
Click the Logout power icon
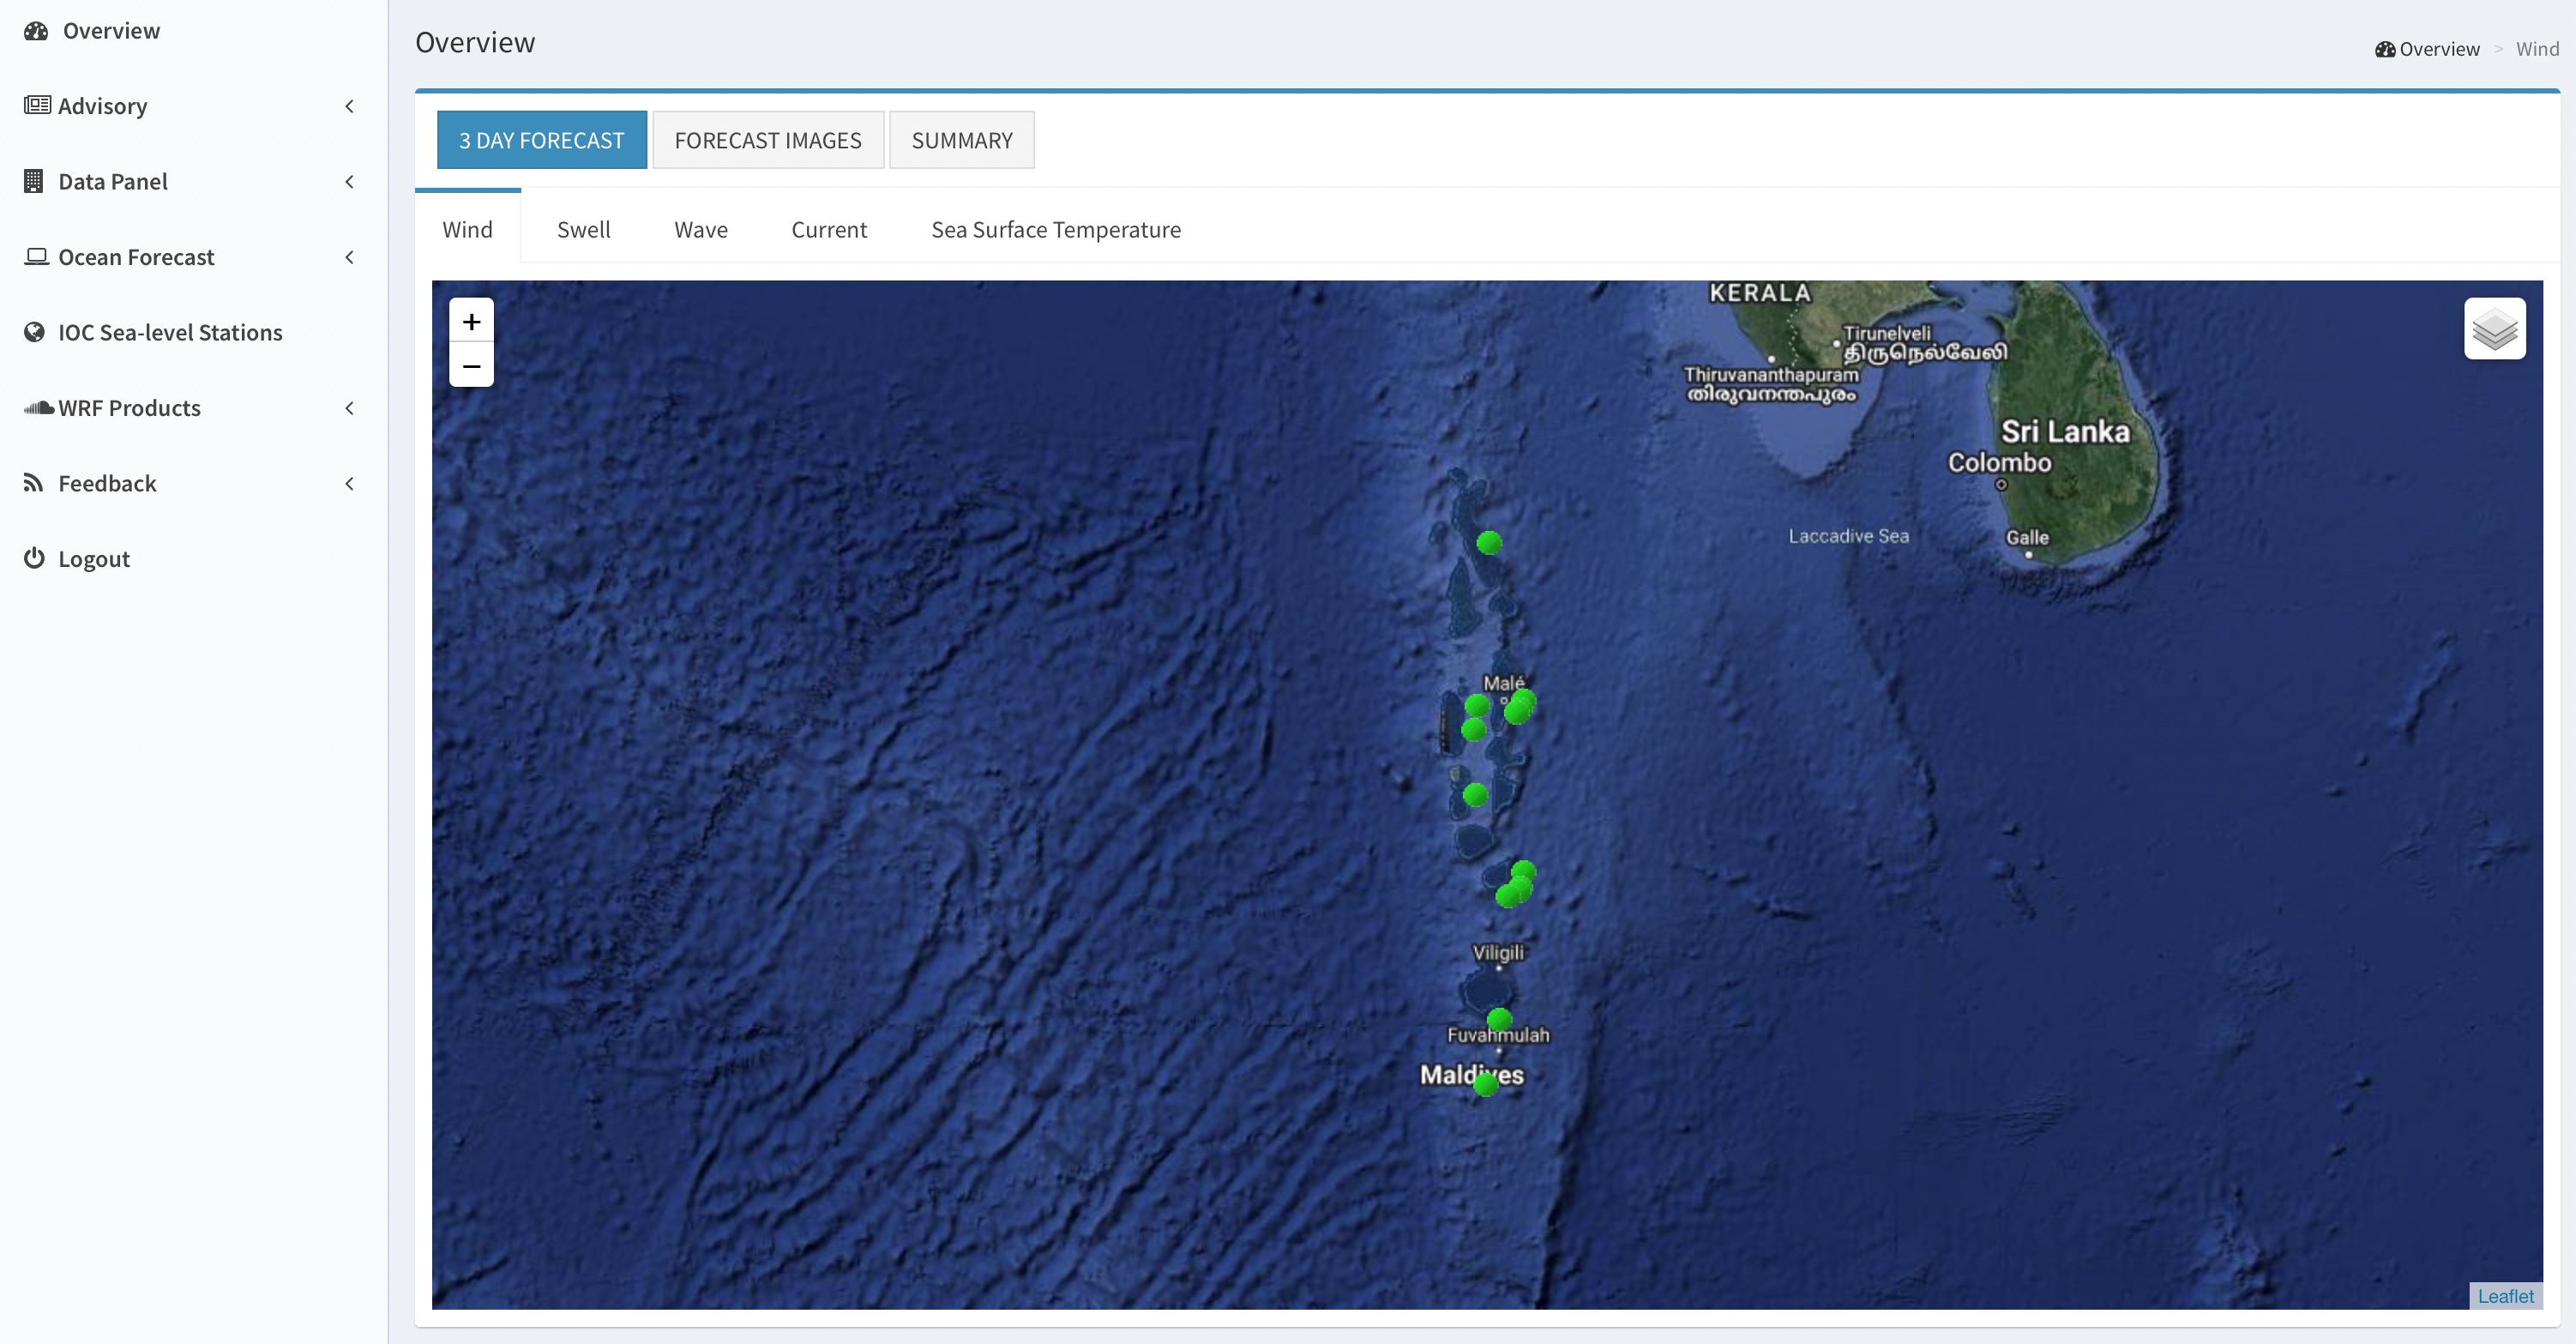click(x=34, y=558)
